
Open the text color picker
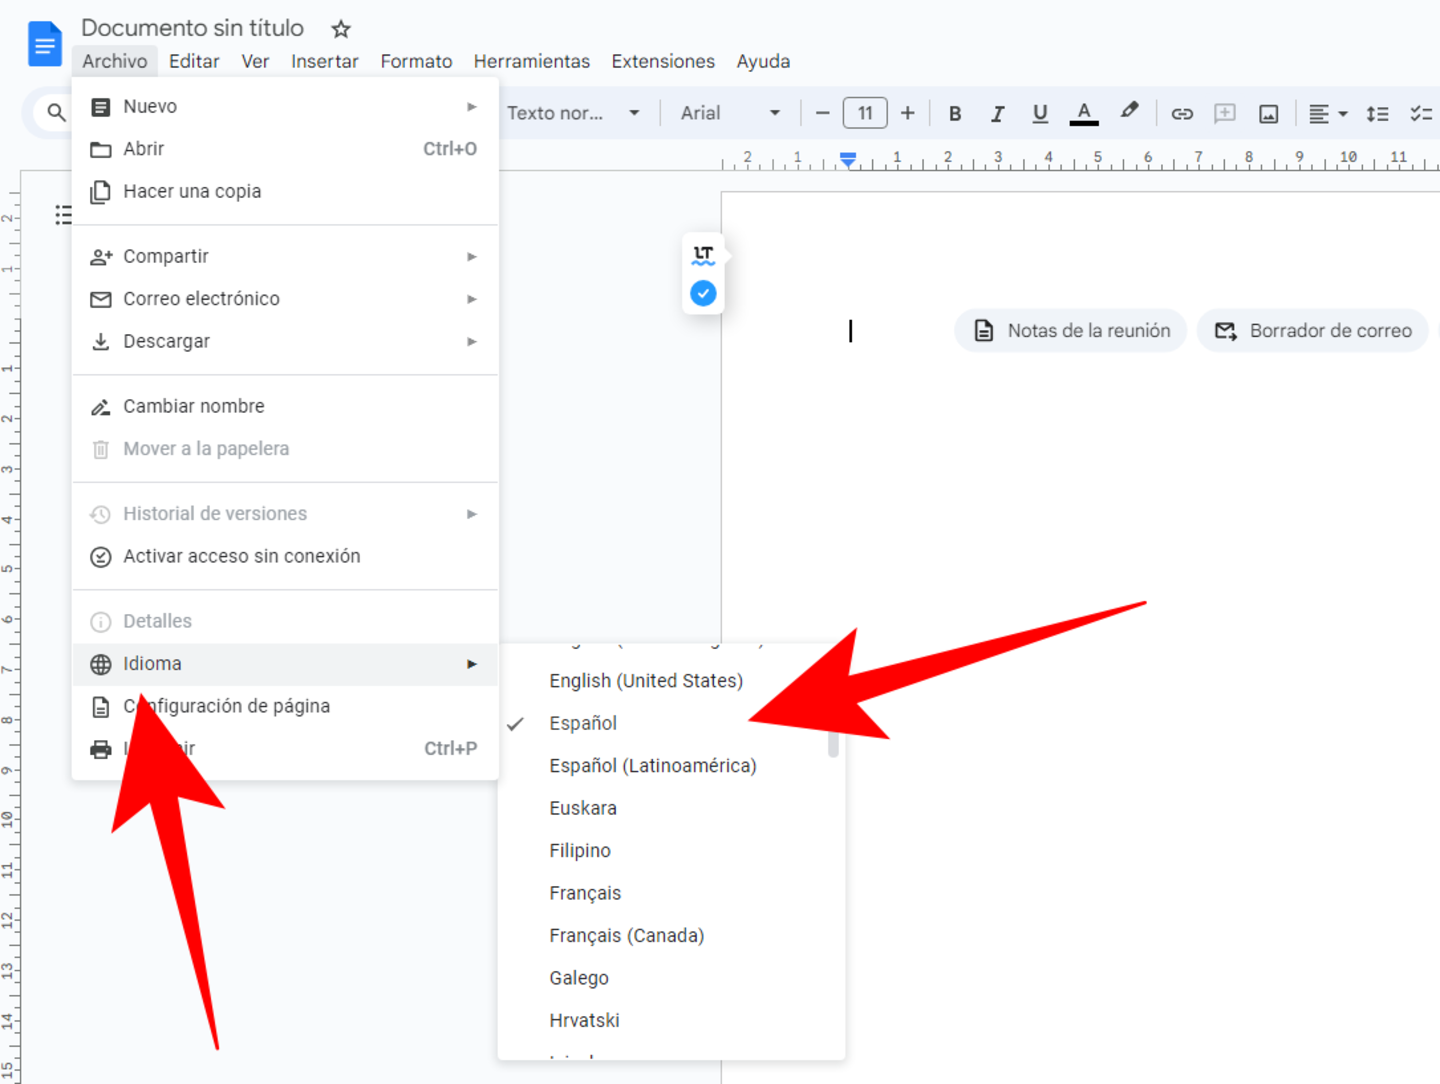1084,114
